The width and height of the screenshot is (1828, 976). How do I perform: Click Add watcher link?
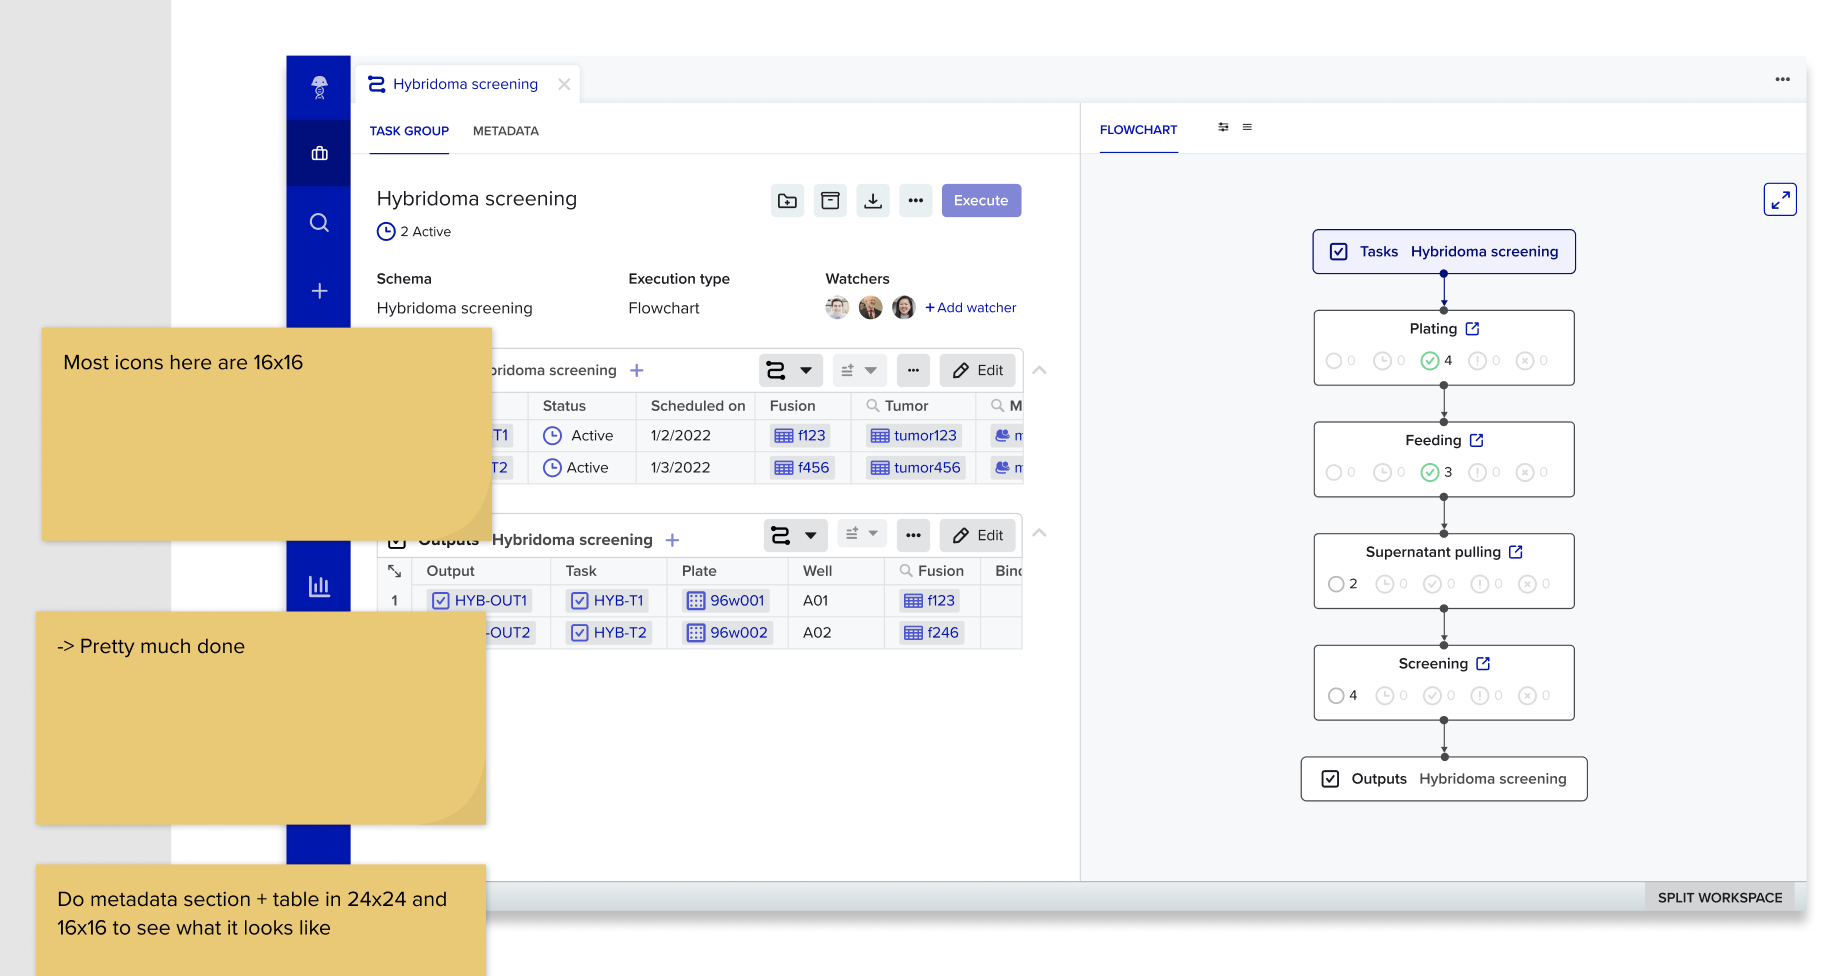point(970,308)
